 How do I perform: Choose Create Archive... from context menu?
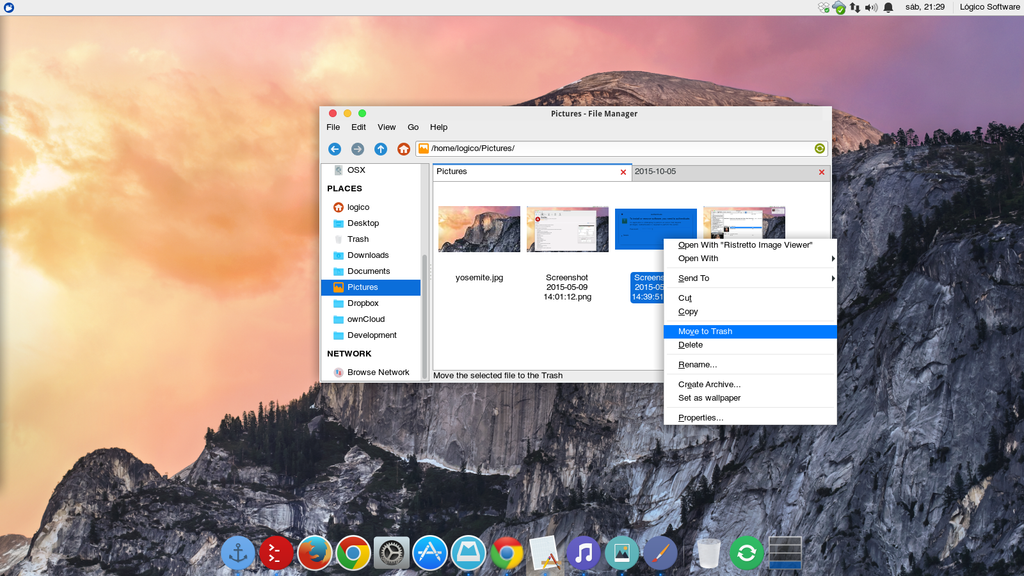tap(750, 385)
